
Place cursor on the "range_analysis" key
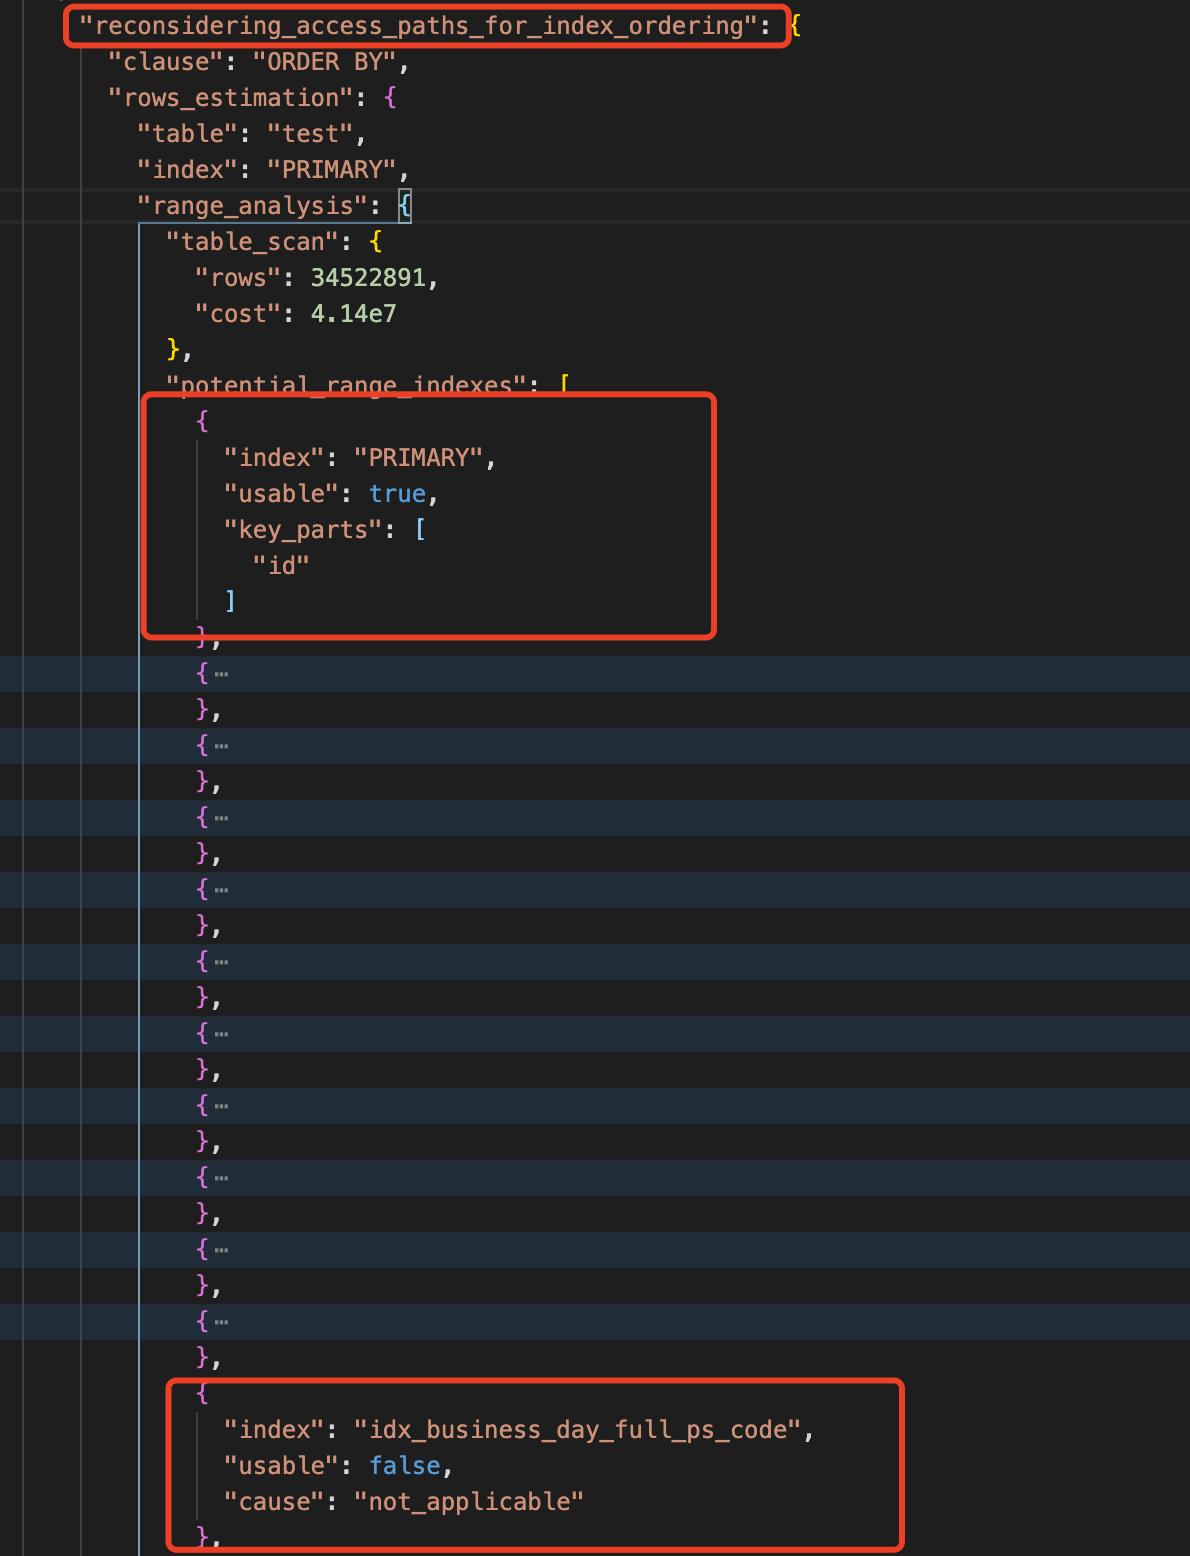(x=252, y=206)
